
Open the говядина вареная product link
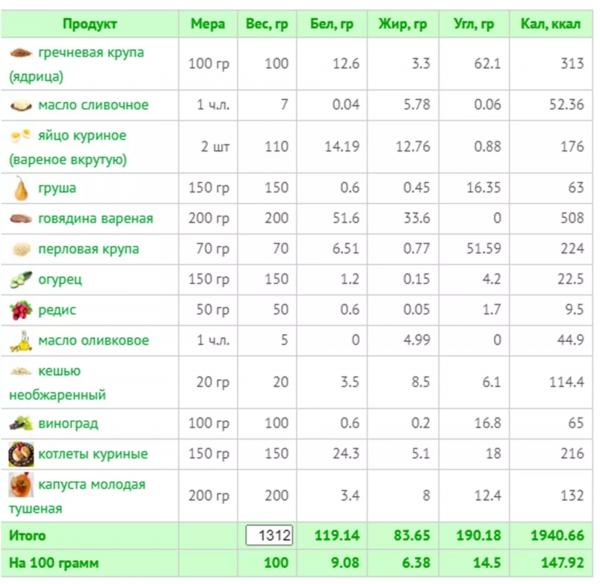[96, 219]
